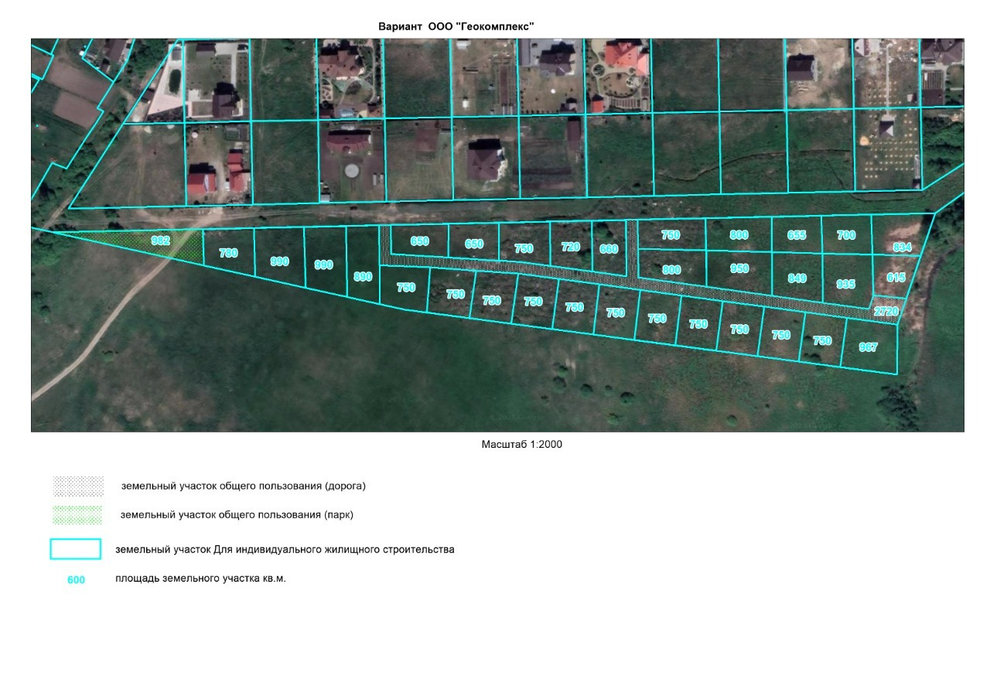Select the plot labeled 780
The image size is (990, 700).
228,254
